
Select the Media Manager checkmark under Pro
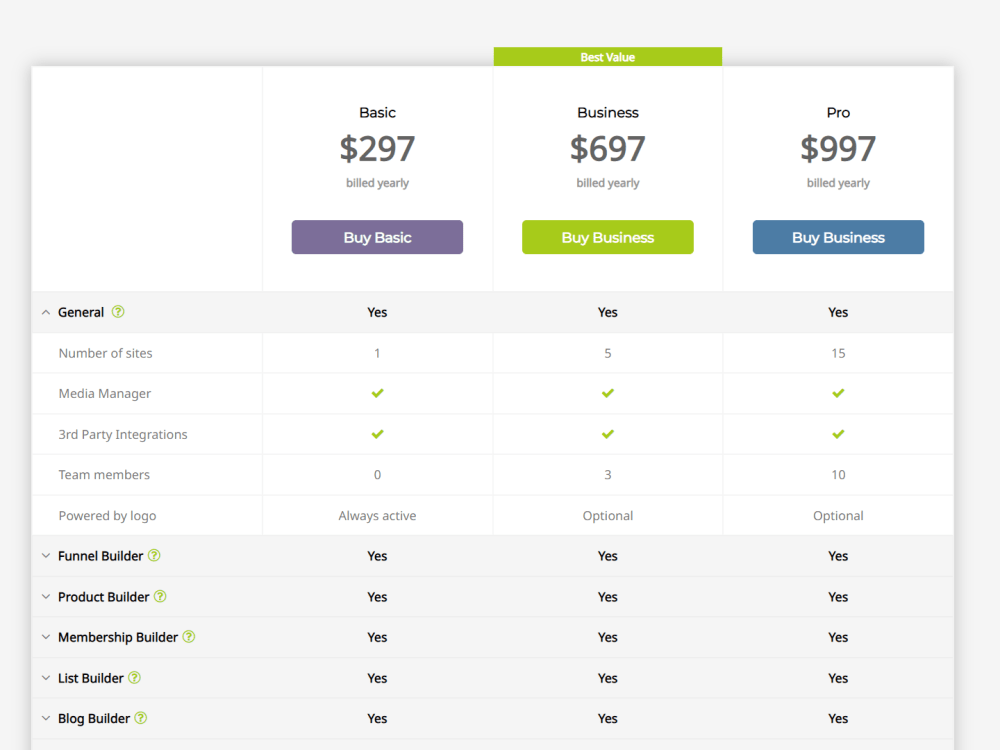838,393
